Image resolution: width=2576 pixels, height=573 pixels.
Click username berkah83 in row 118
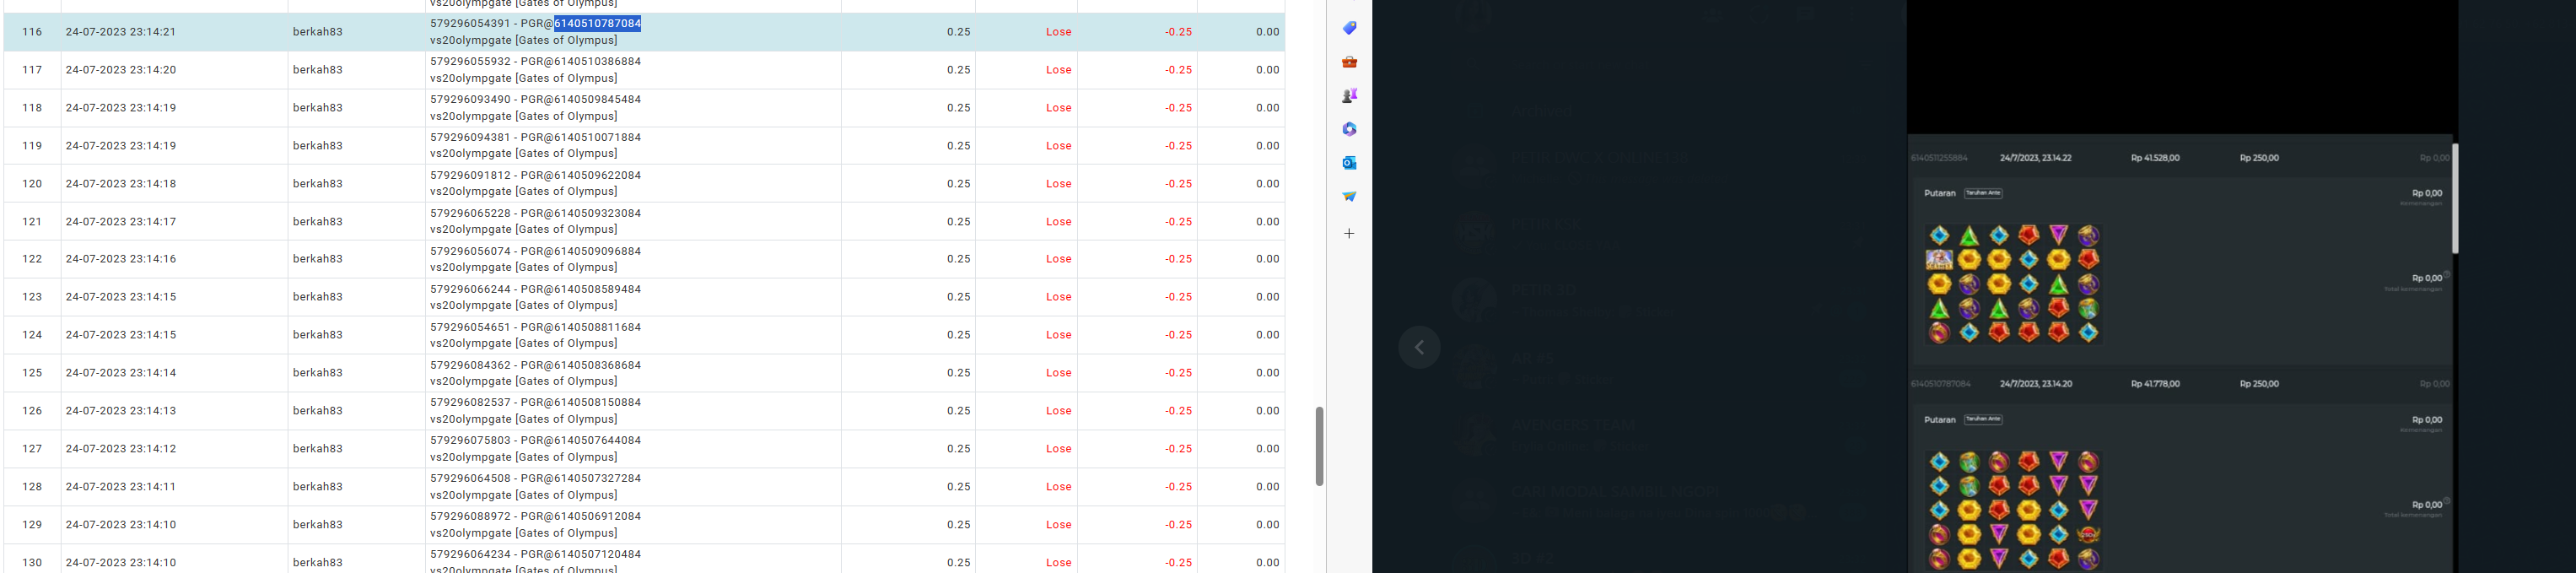tap(318, 108)
